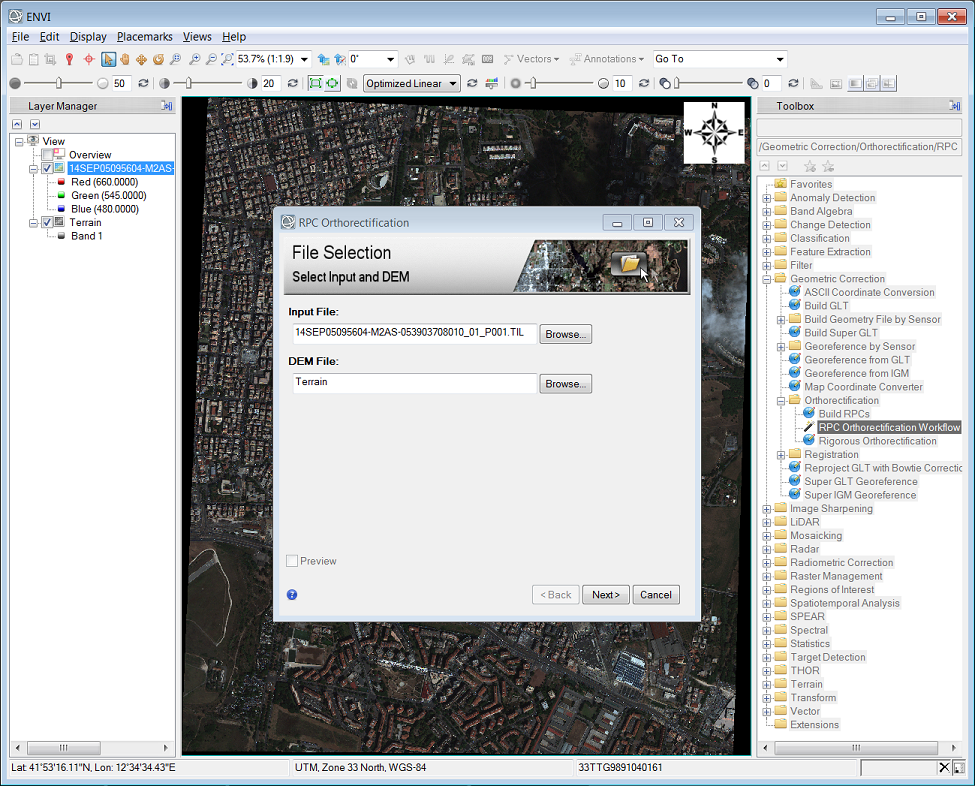The image size is (975, 786).
Task: Click Browse next to DEM File
Action: click(x=565, y=384)
